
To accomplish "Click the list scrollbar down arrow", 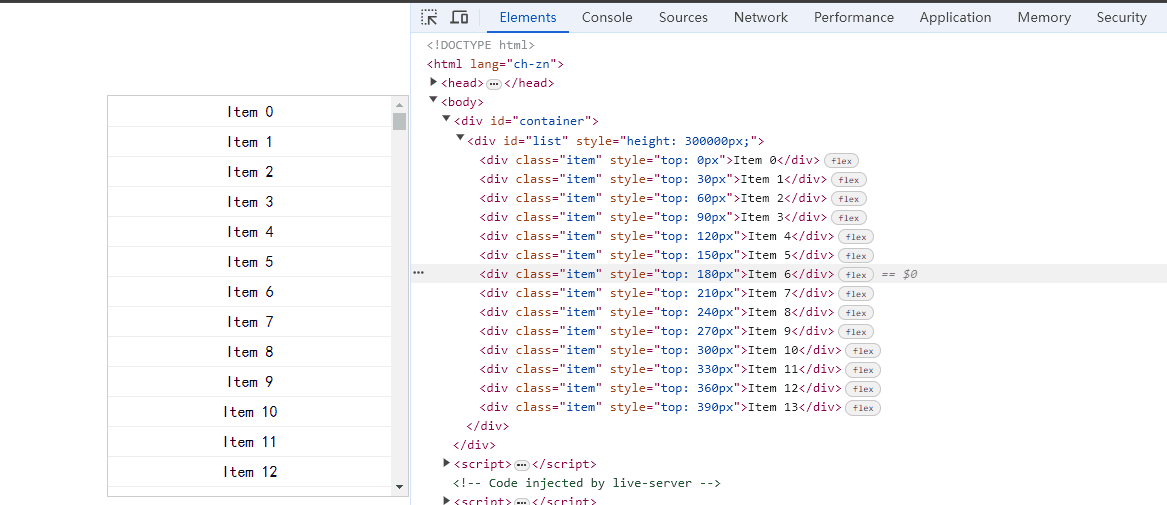I will [400, 487].
